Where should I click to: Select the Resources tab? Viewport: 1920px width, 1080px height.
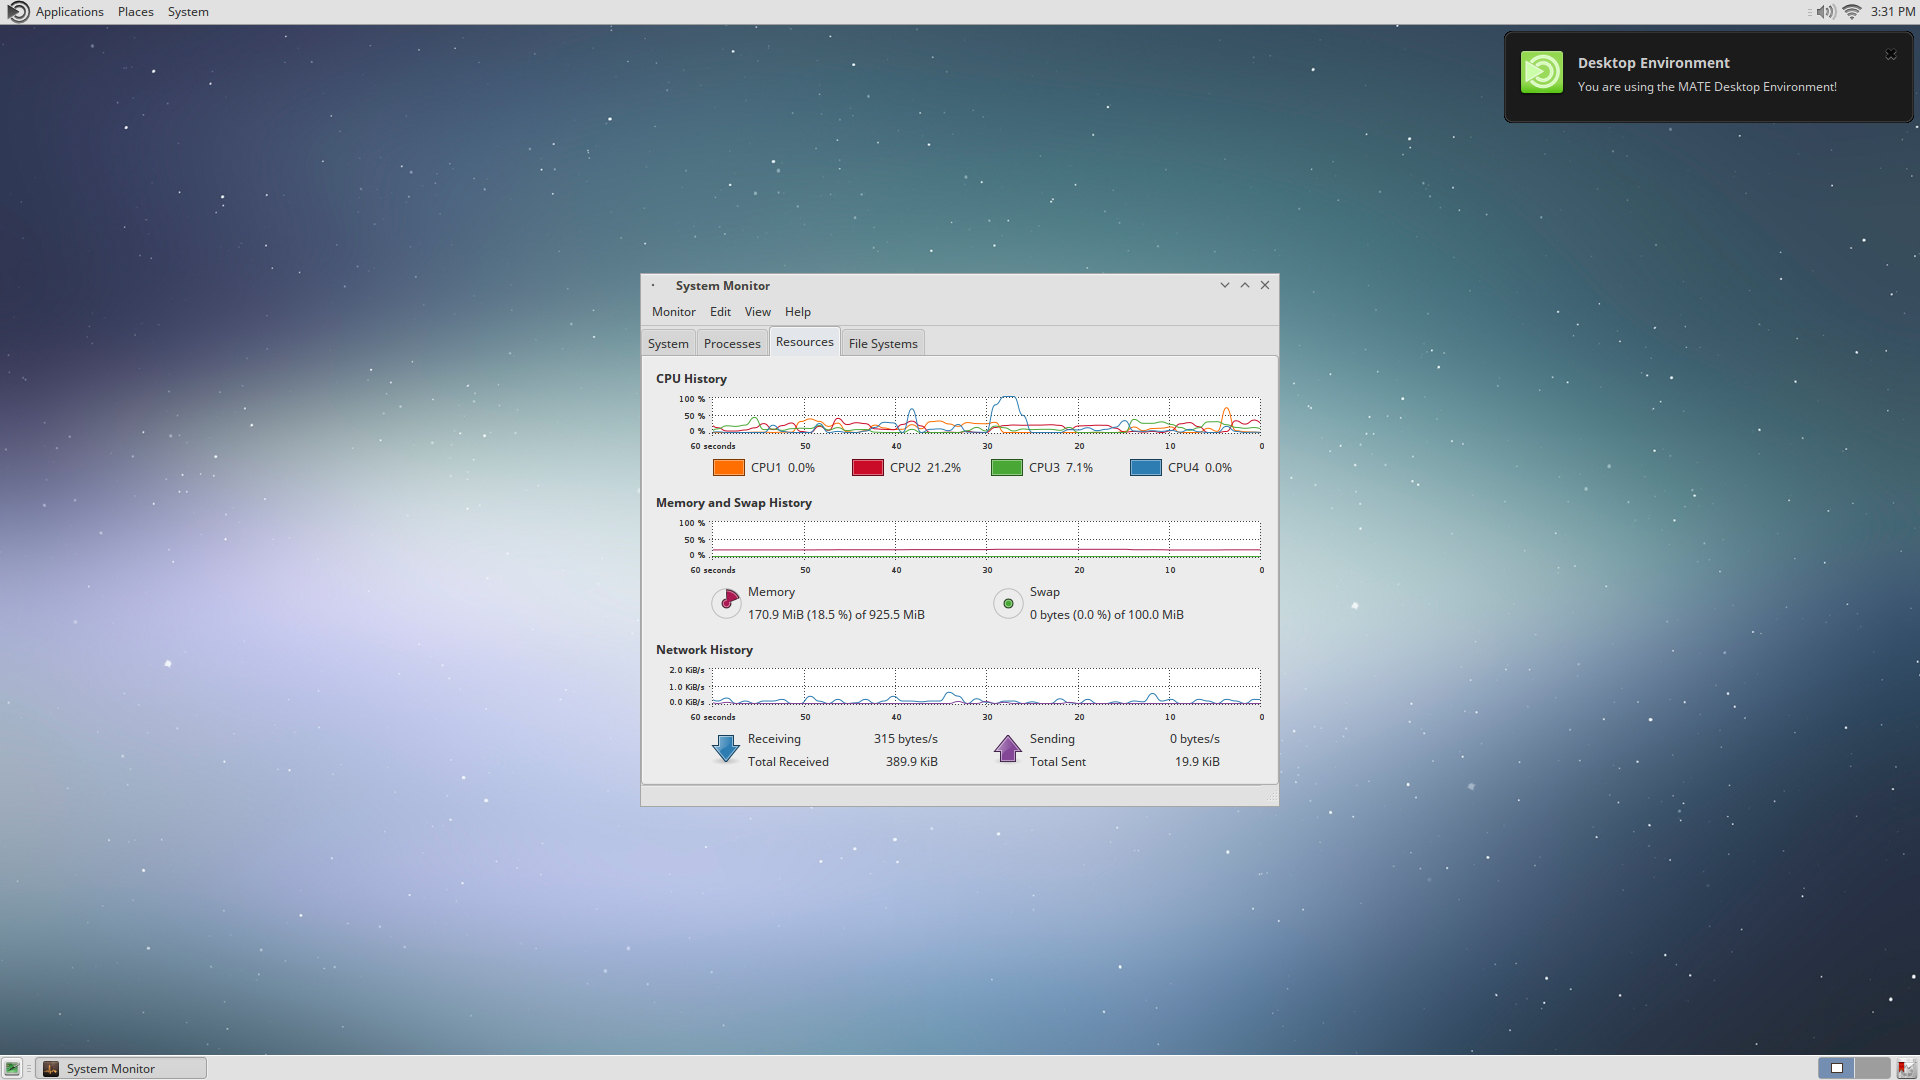pos(804,342)
